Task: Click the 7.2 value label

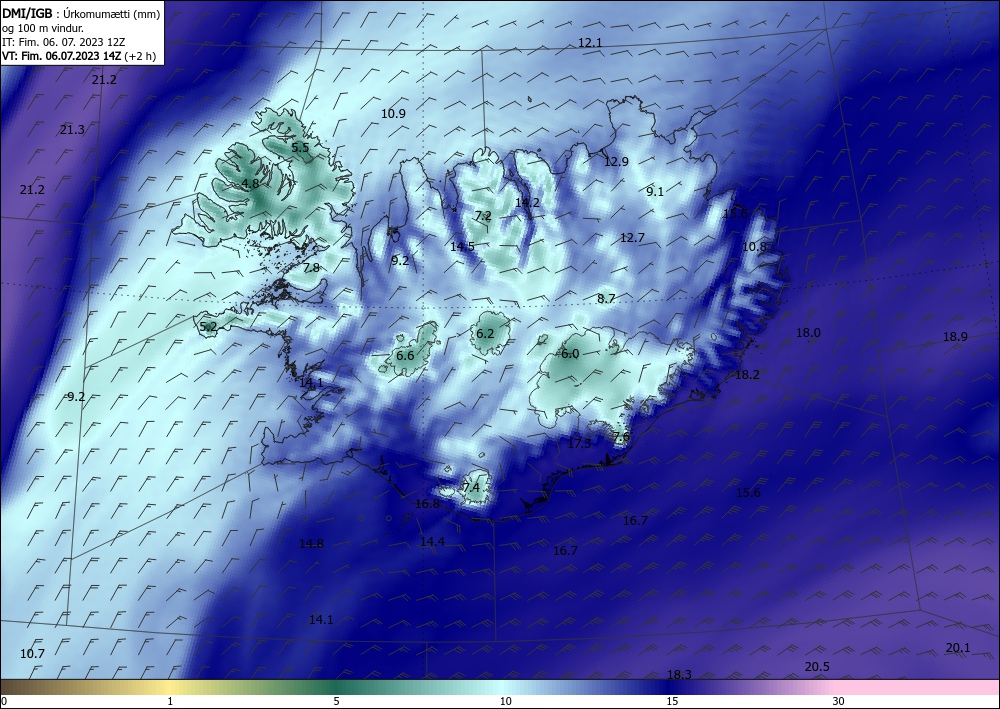Action: point(483,216)
